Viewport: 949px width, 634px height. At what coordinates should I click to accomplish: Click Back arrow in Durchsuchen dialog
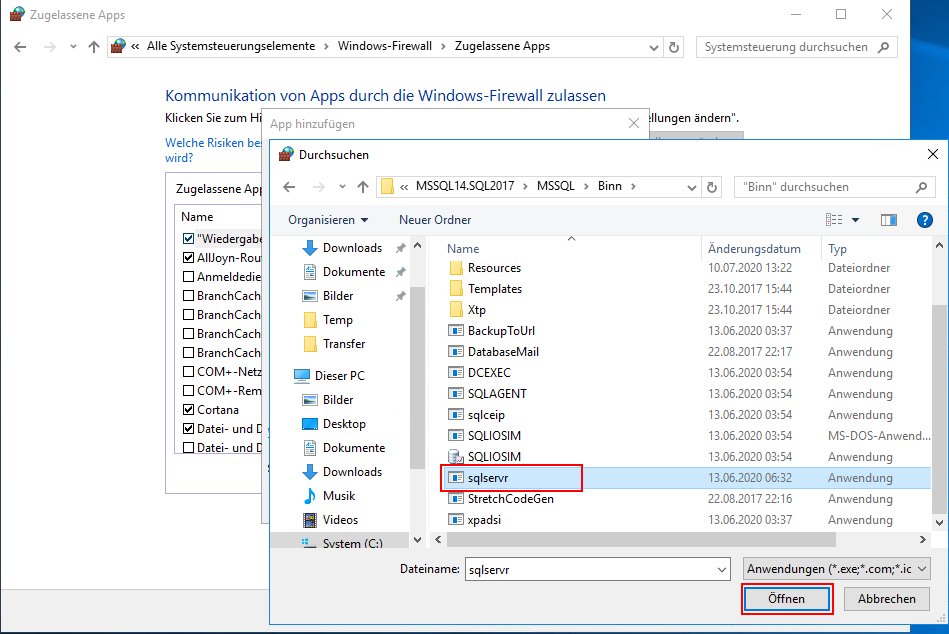289,187
